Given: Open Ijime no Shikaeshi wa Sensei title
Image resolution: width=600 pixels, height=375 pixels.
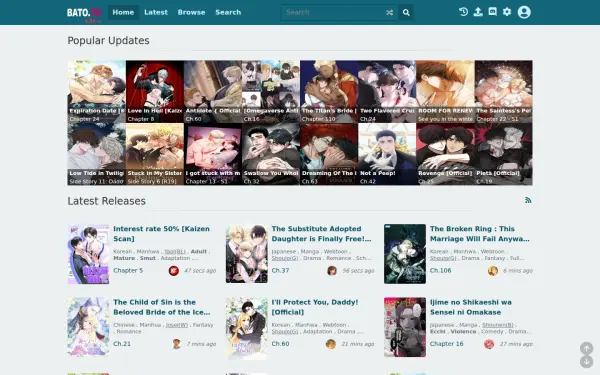Looking at the screenshot, I should click(x=471, y=307).
